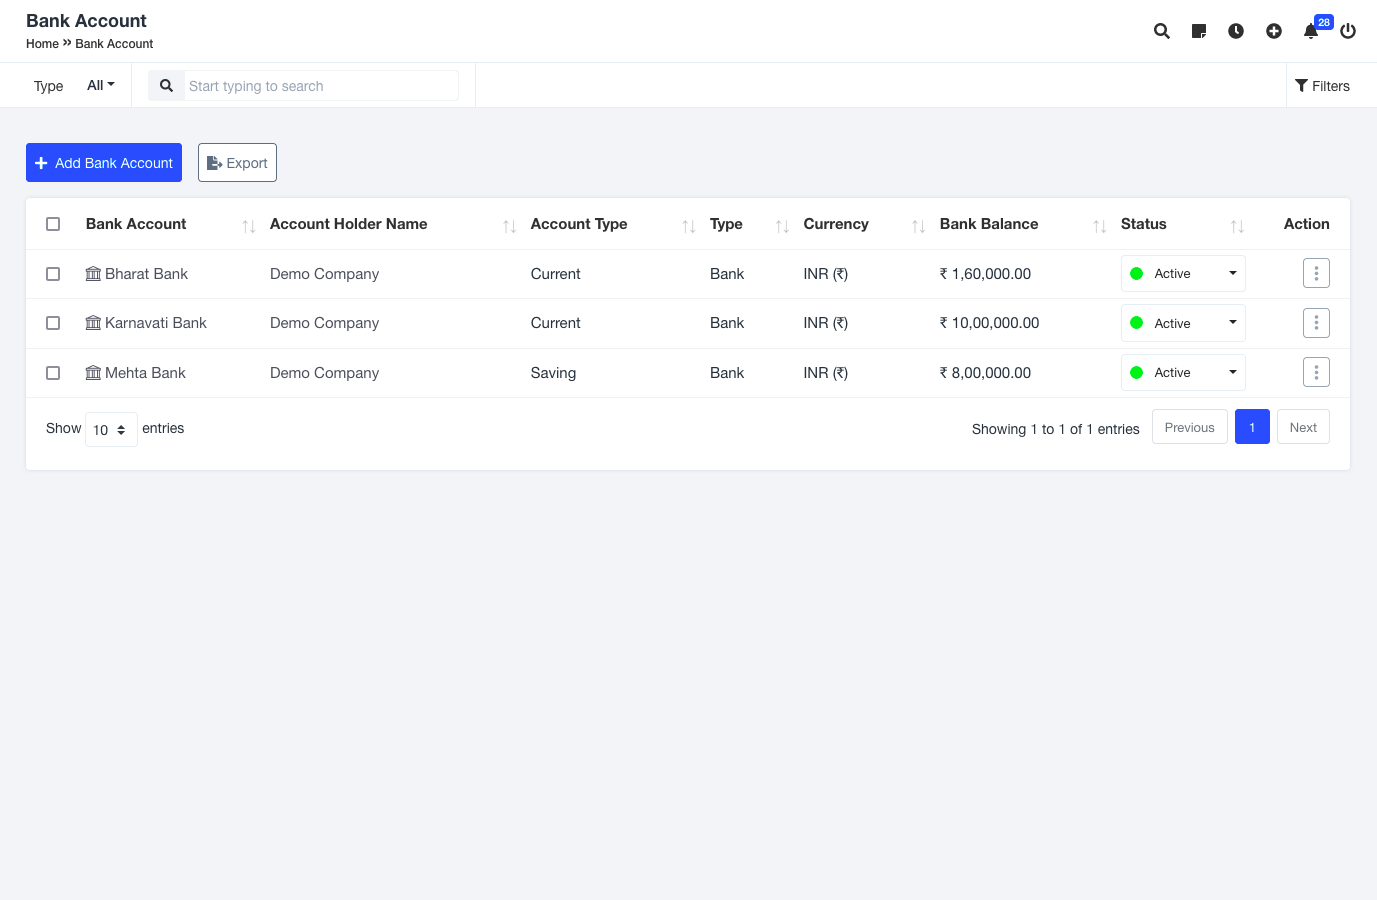Check the Karnavati Bank row checkbox
Image resolution: width=1377 pixels, height=900 pixels.
(x=53, y=323)
